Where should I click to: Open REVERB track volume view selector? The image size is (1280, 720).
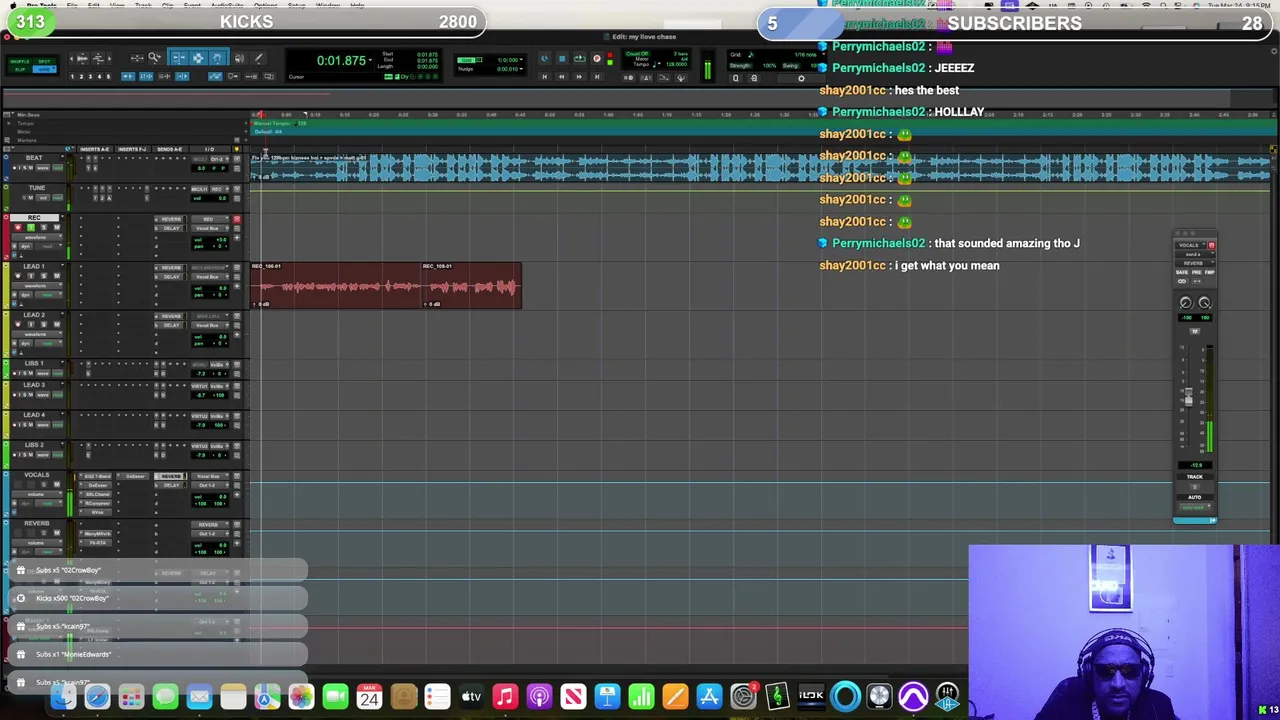[x=37, y=543]
